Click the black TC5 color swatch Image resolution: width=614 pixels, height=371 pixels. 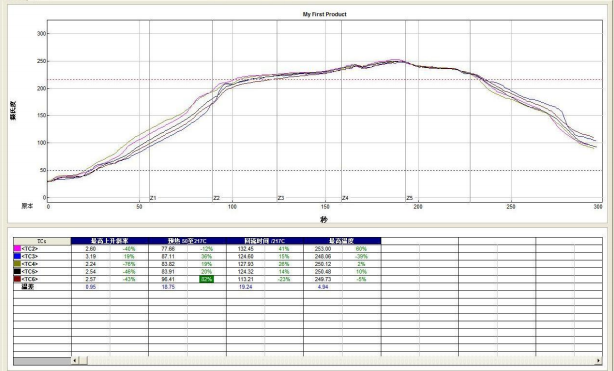click(x=17, y=271)
